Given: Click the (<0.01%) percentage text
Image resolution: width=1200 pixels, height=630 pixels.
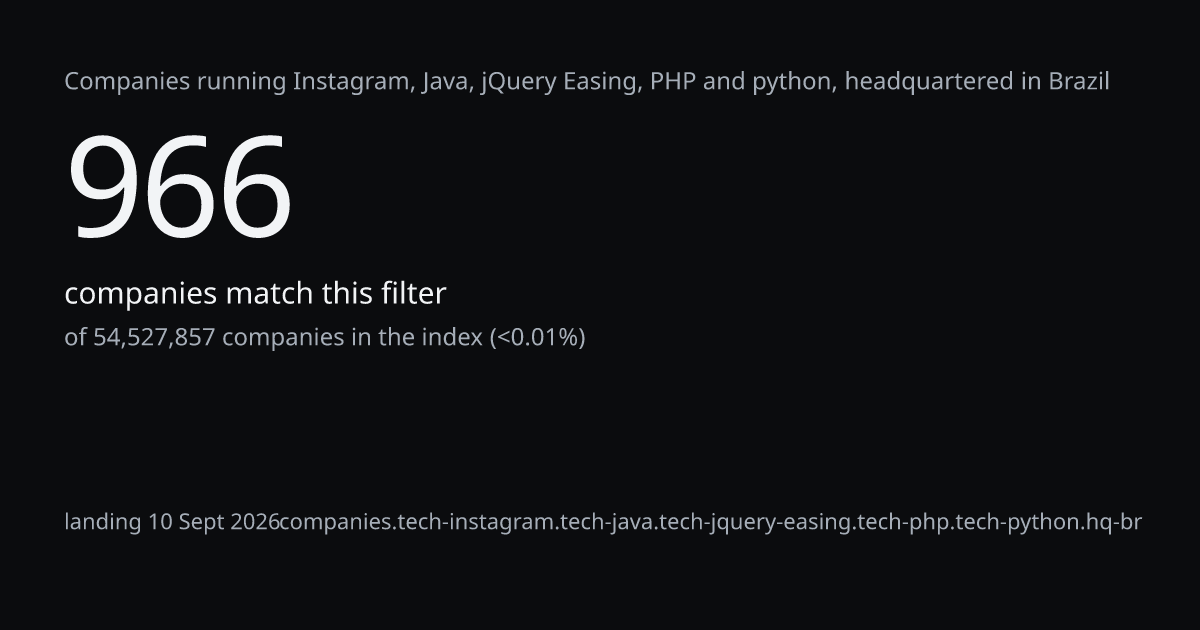Looking at the screenshot, I should pos(537,338).
